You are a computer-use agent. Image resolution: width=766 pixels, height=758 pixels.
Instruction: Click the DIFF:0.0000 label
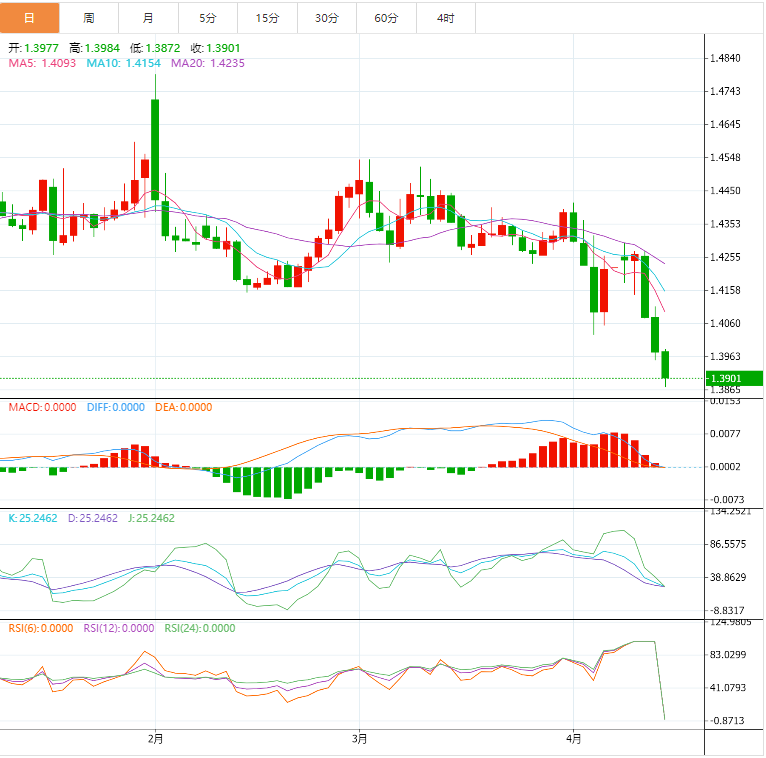tap(116, 407)
